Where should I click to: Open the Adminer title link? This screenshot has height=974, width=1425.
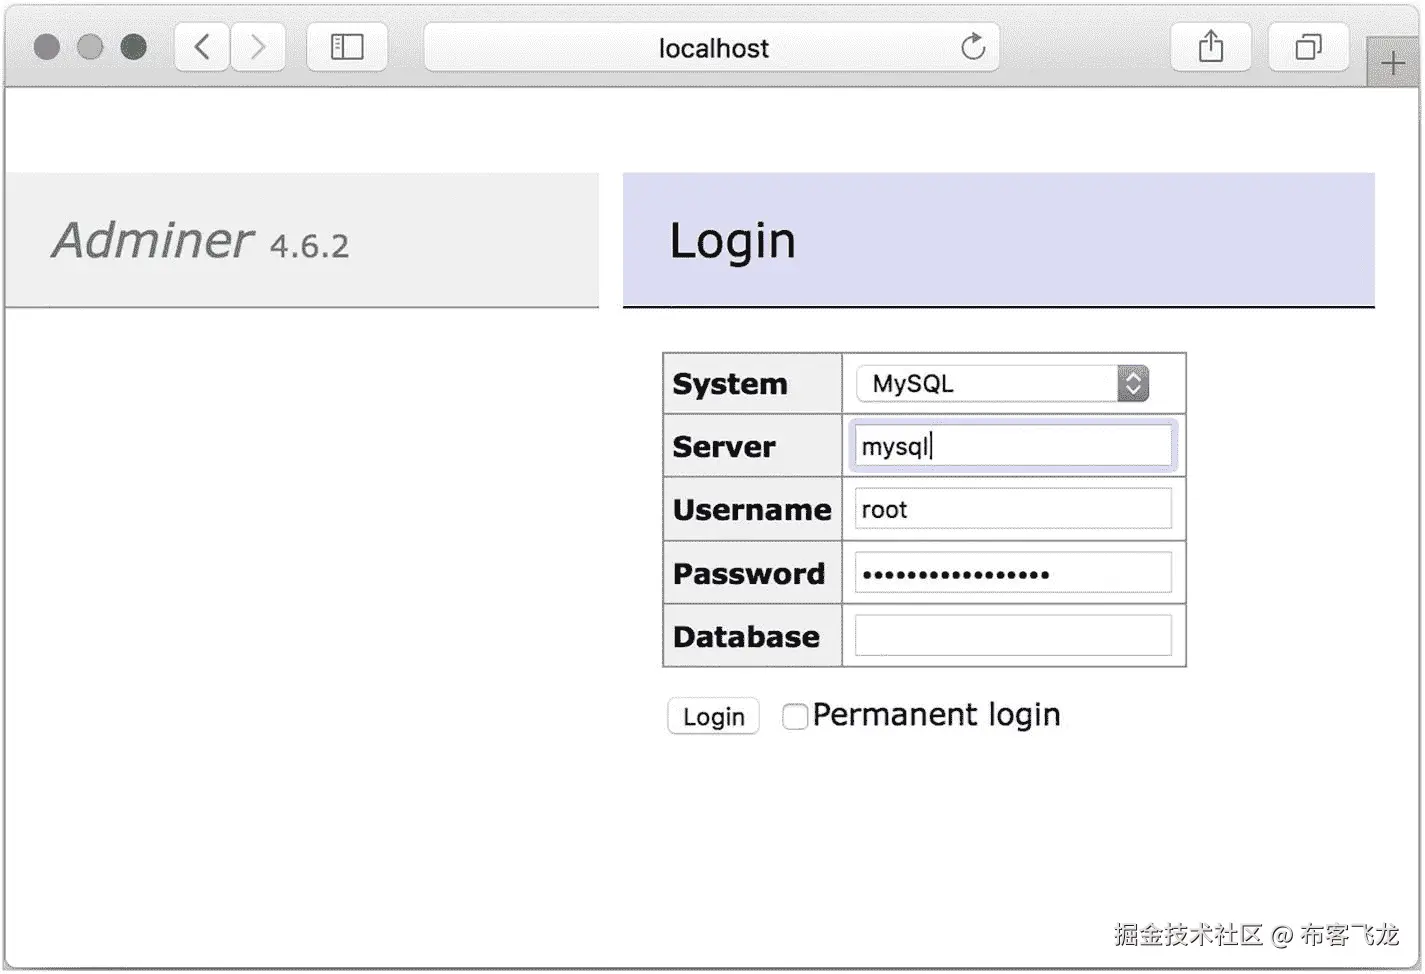click(153, 240)
